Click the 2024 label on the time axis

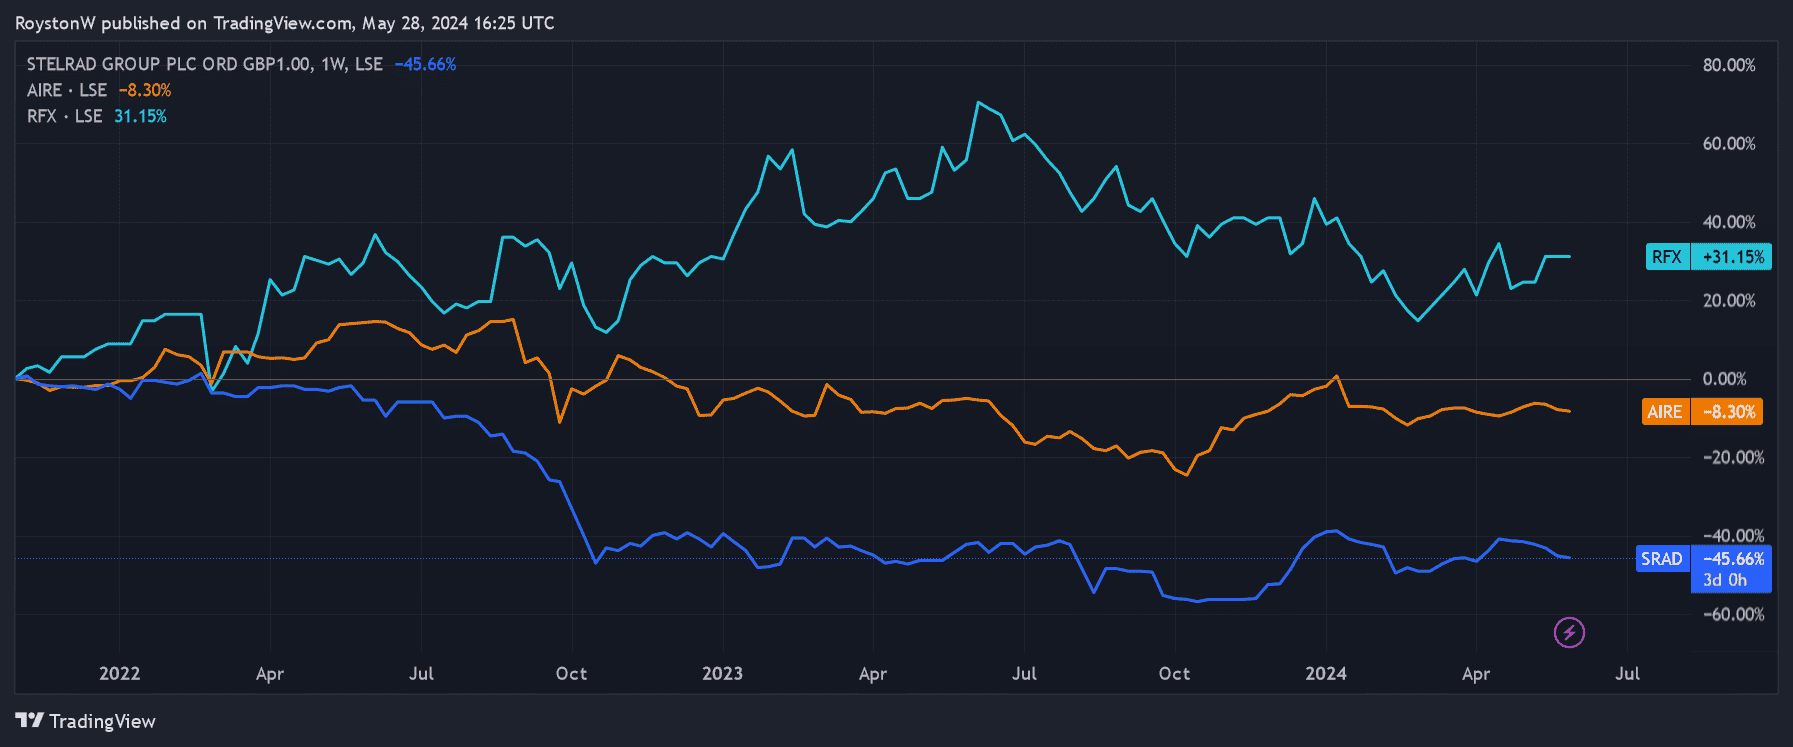pyautogui.click(x=1325, y=673)
